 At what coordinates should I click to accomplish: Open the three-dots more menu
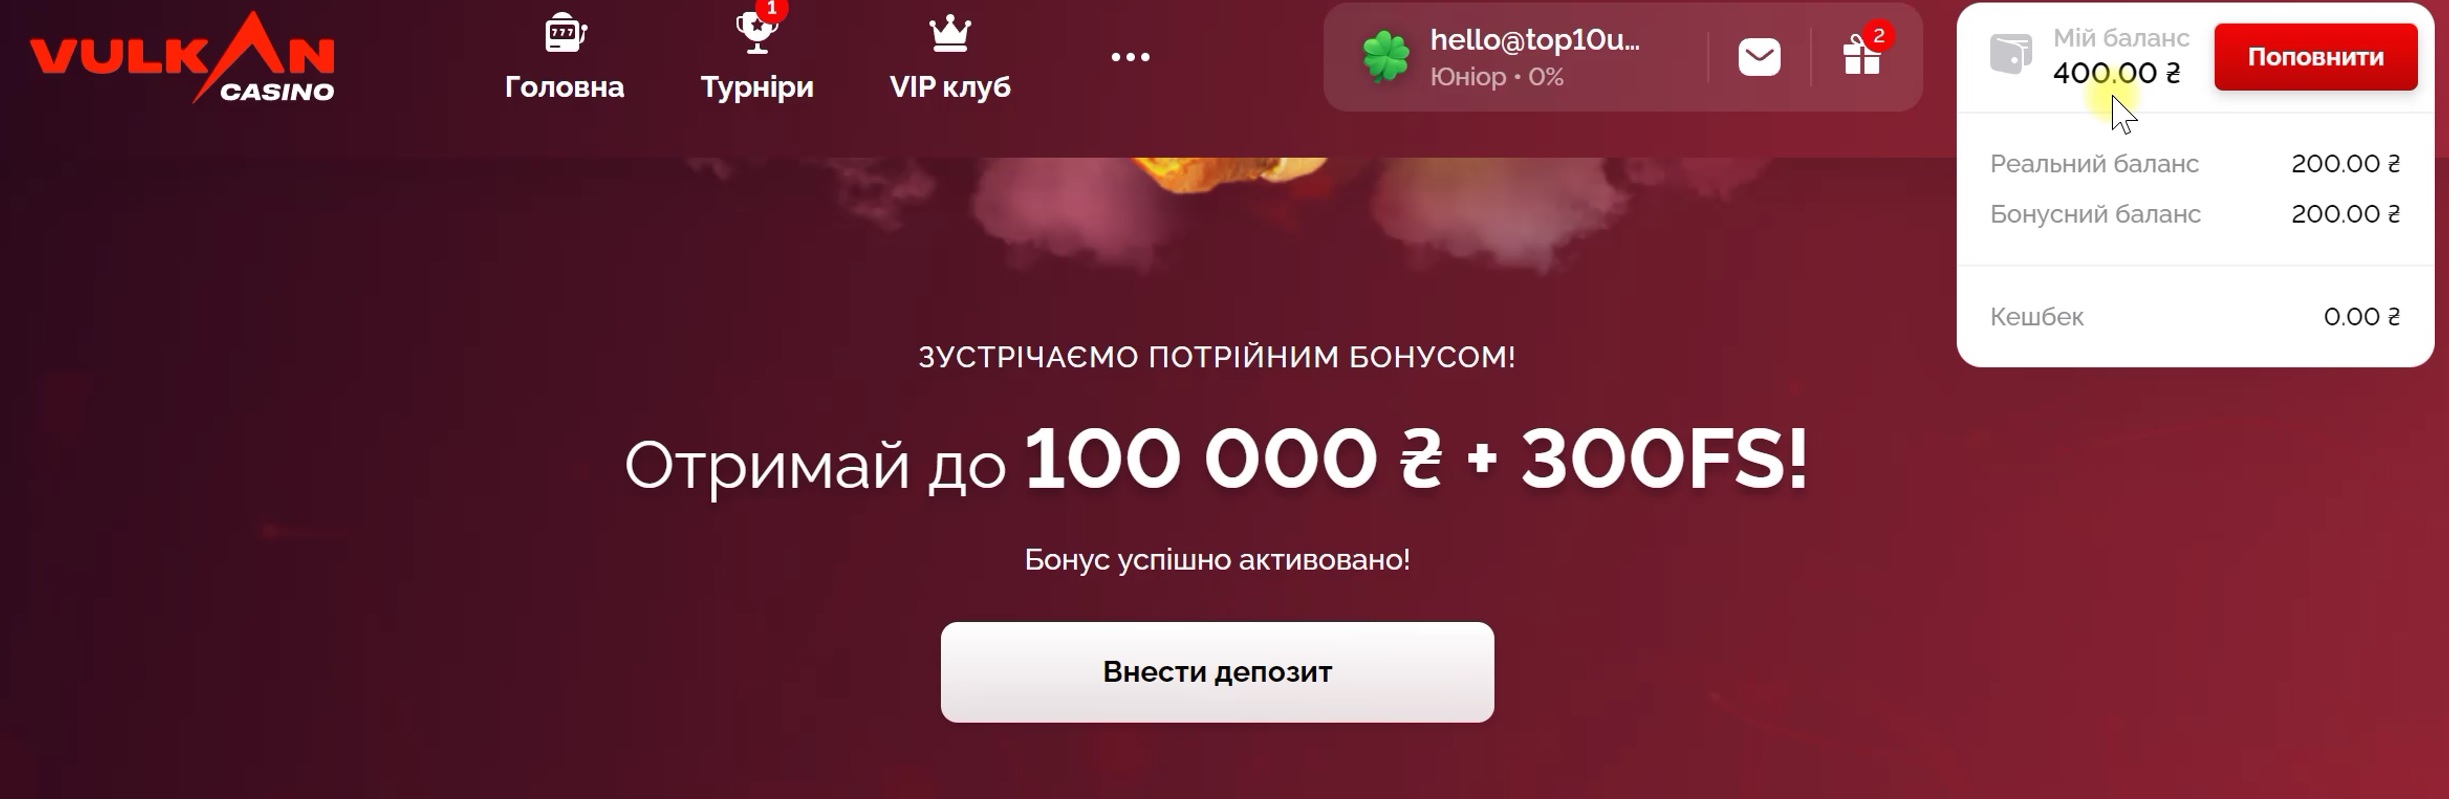tap(1130, 57)
